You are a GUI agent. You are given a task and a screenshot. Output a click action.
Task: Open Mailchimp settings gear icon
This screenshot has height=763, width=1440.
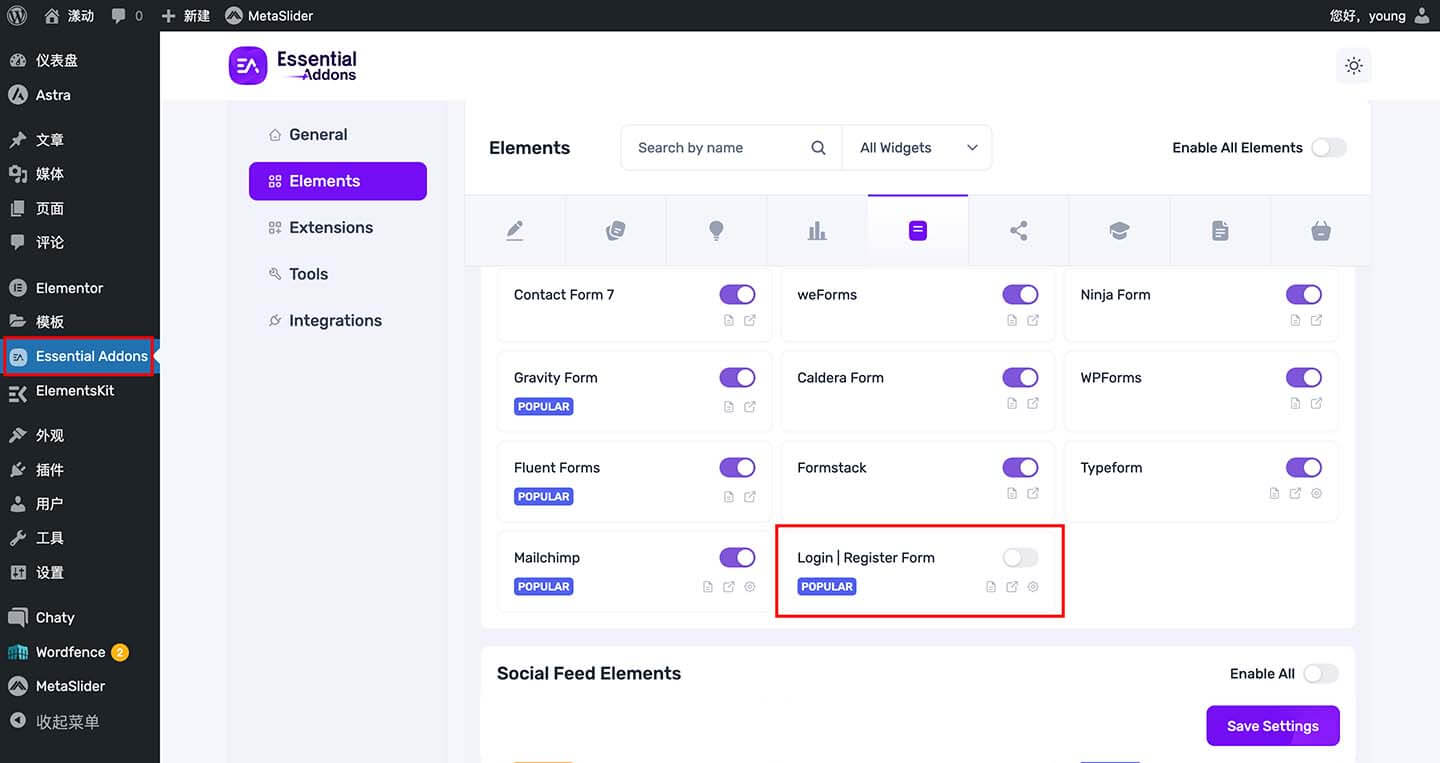[x=750, y=586]
